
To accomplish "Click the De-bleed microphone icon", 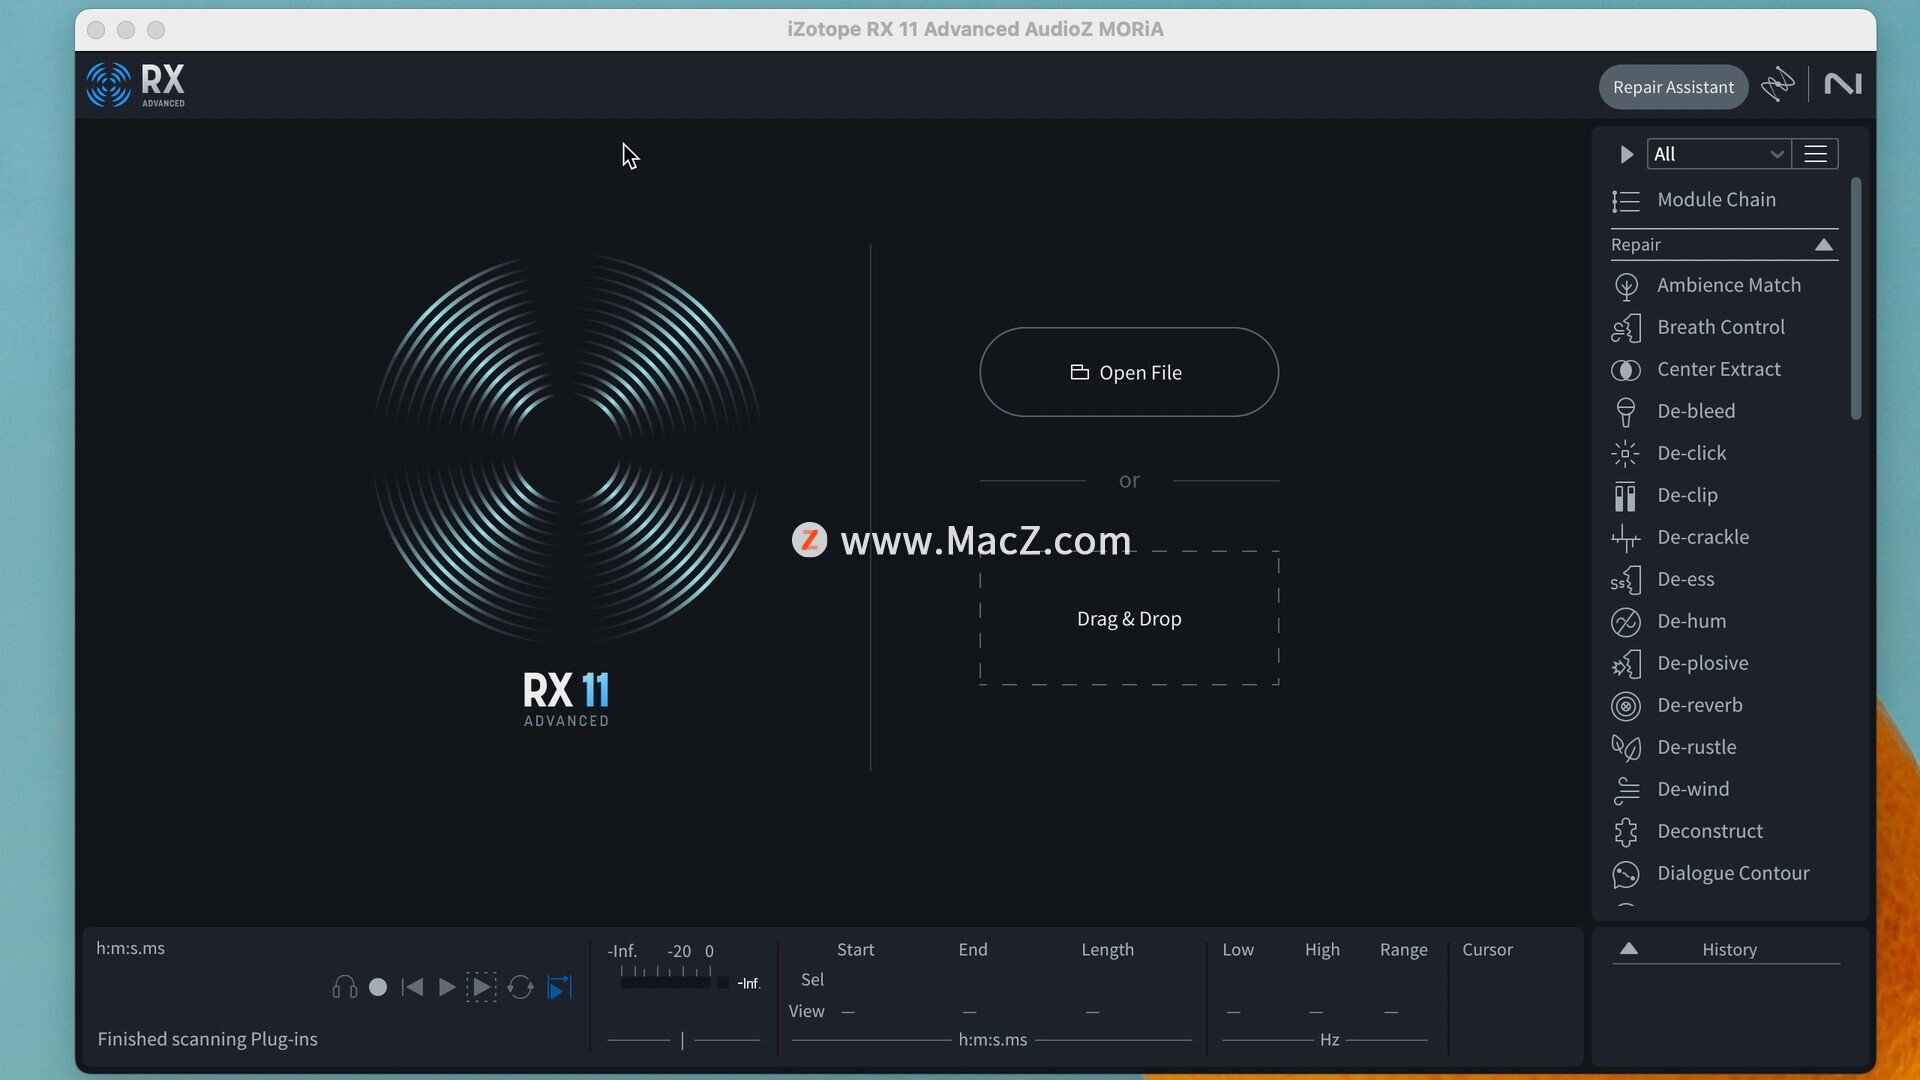I will (1626, 412).
